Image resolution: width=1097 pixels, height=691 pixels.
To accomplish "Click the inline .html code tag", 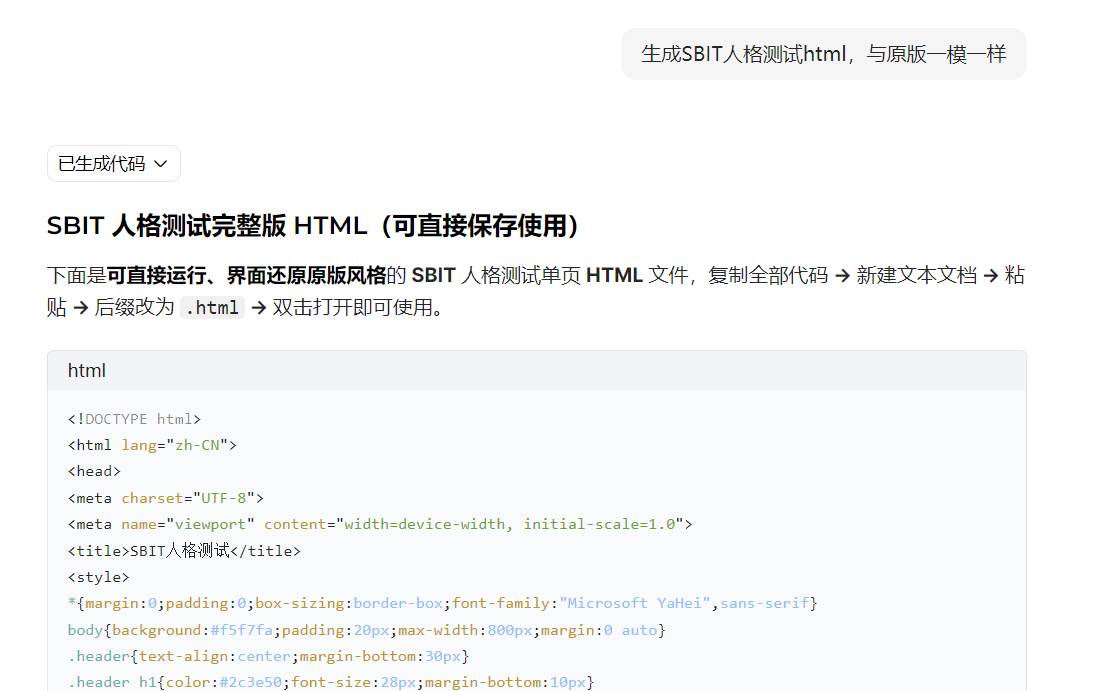I will (x=212, y=308).
